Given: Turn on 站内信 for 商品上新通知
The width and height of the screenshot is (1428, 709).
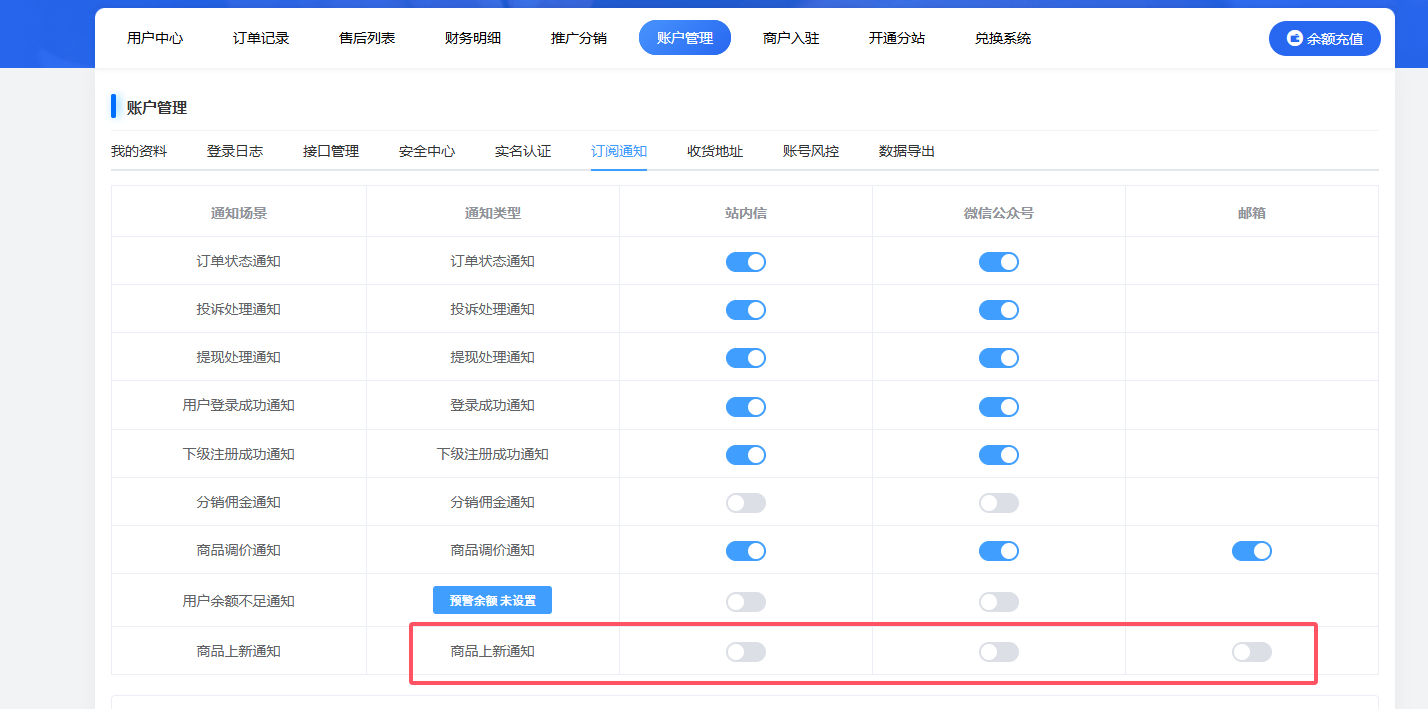Looking at the screenshot, I should 746,652.
